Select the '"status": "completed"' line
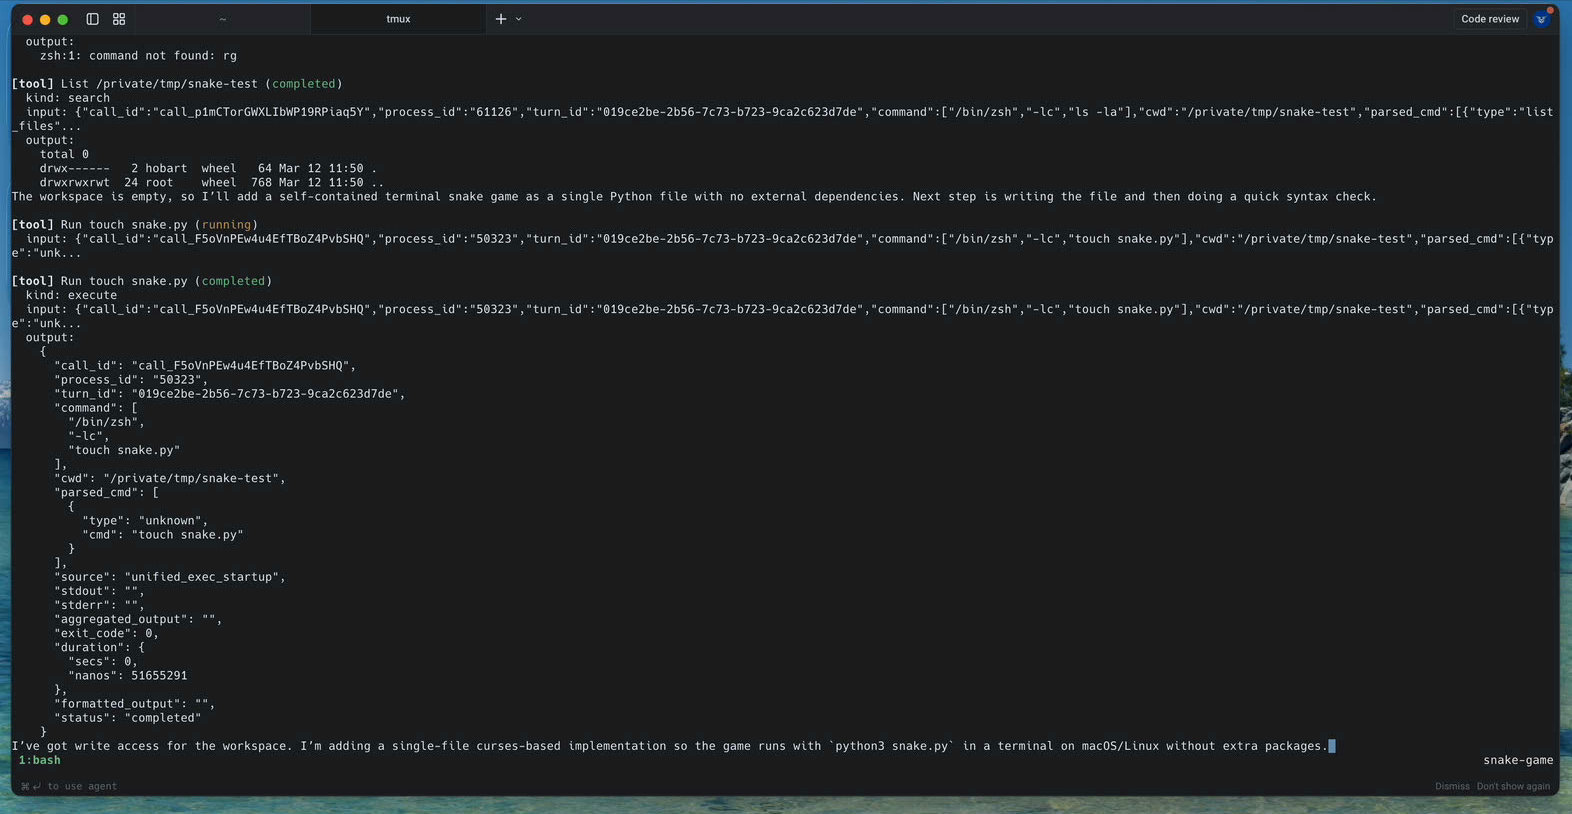Viewport: 1572px width, 814px height. point(127,718)
